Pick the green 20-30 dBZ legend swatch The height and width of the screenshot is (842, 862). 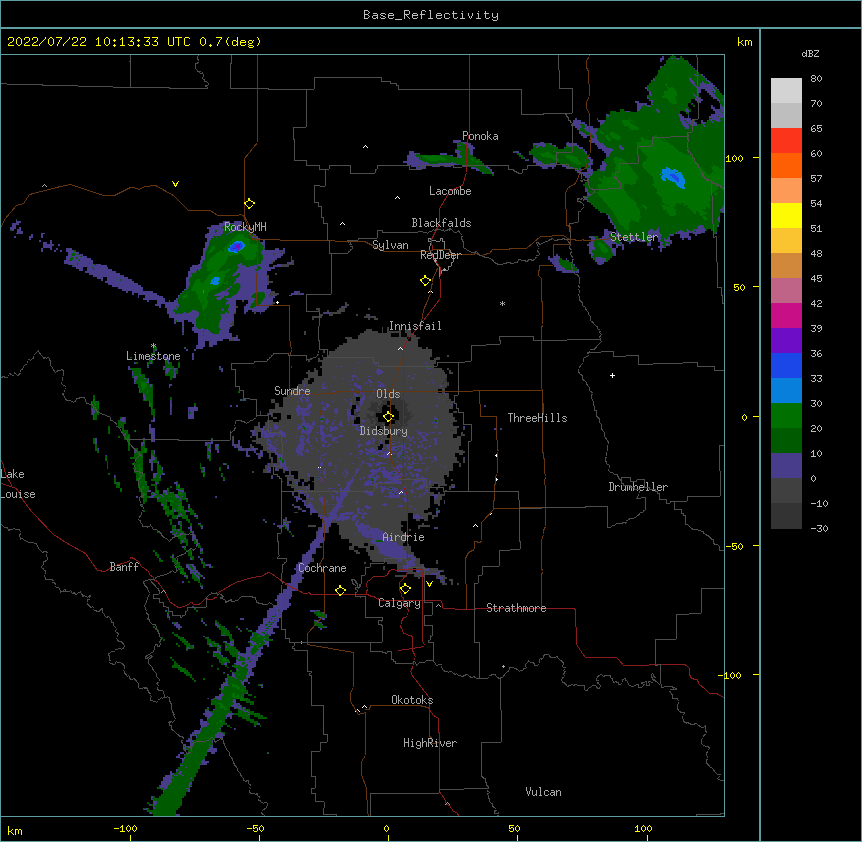point(786,416)
